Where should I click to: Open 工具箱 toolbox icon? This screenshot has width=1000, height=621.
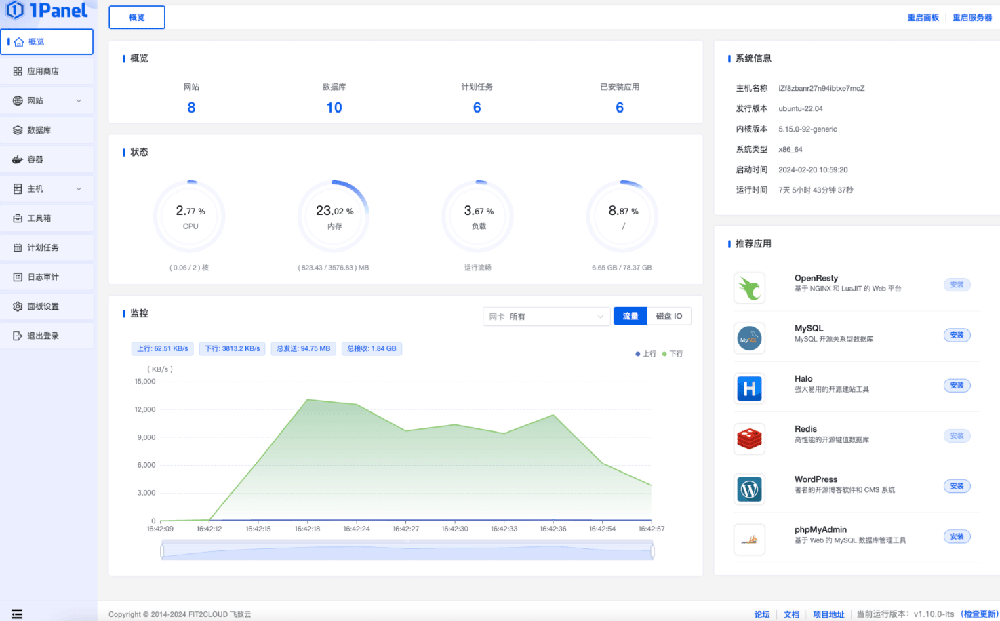point(18,218)
